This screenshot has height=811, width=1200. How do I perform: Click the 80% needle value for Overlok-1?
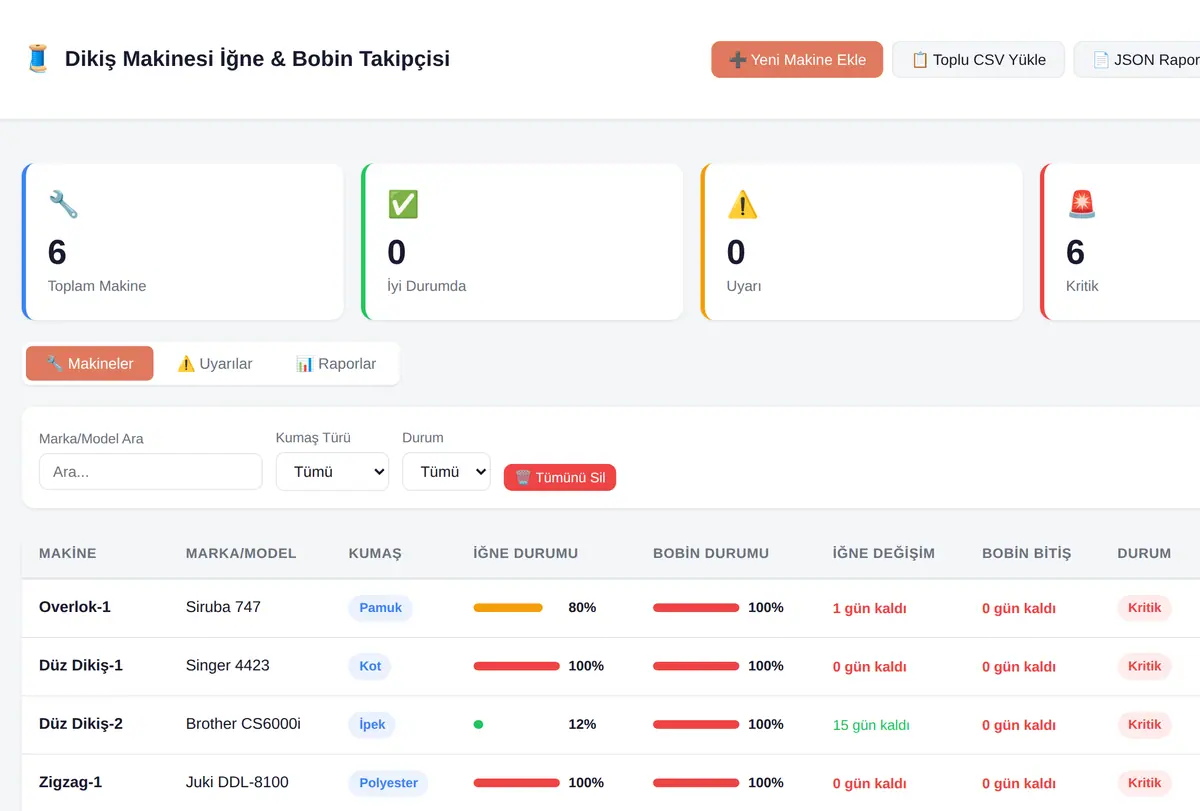point(582,608)
